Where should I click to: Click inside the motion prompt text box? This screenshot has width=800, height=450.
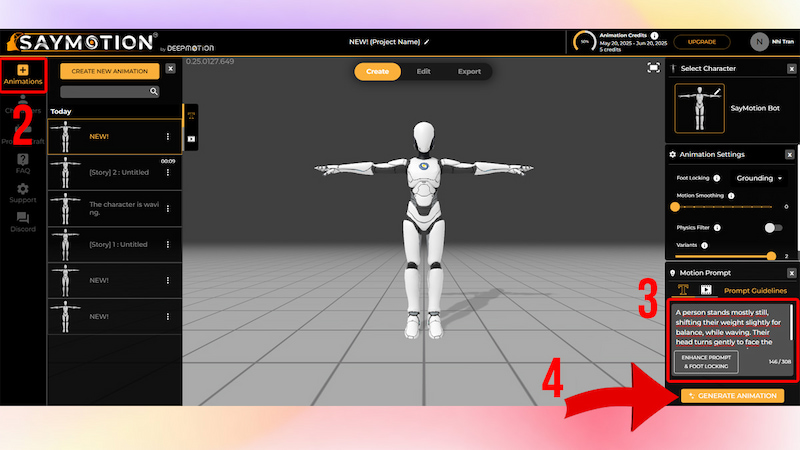730,327
